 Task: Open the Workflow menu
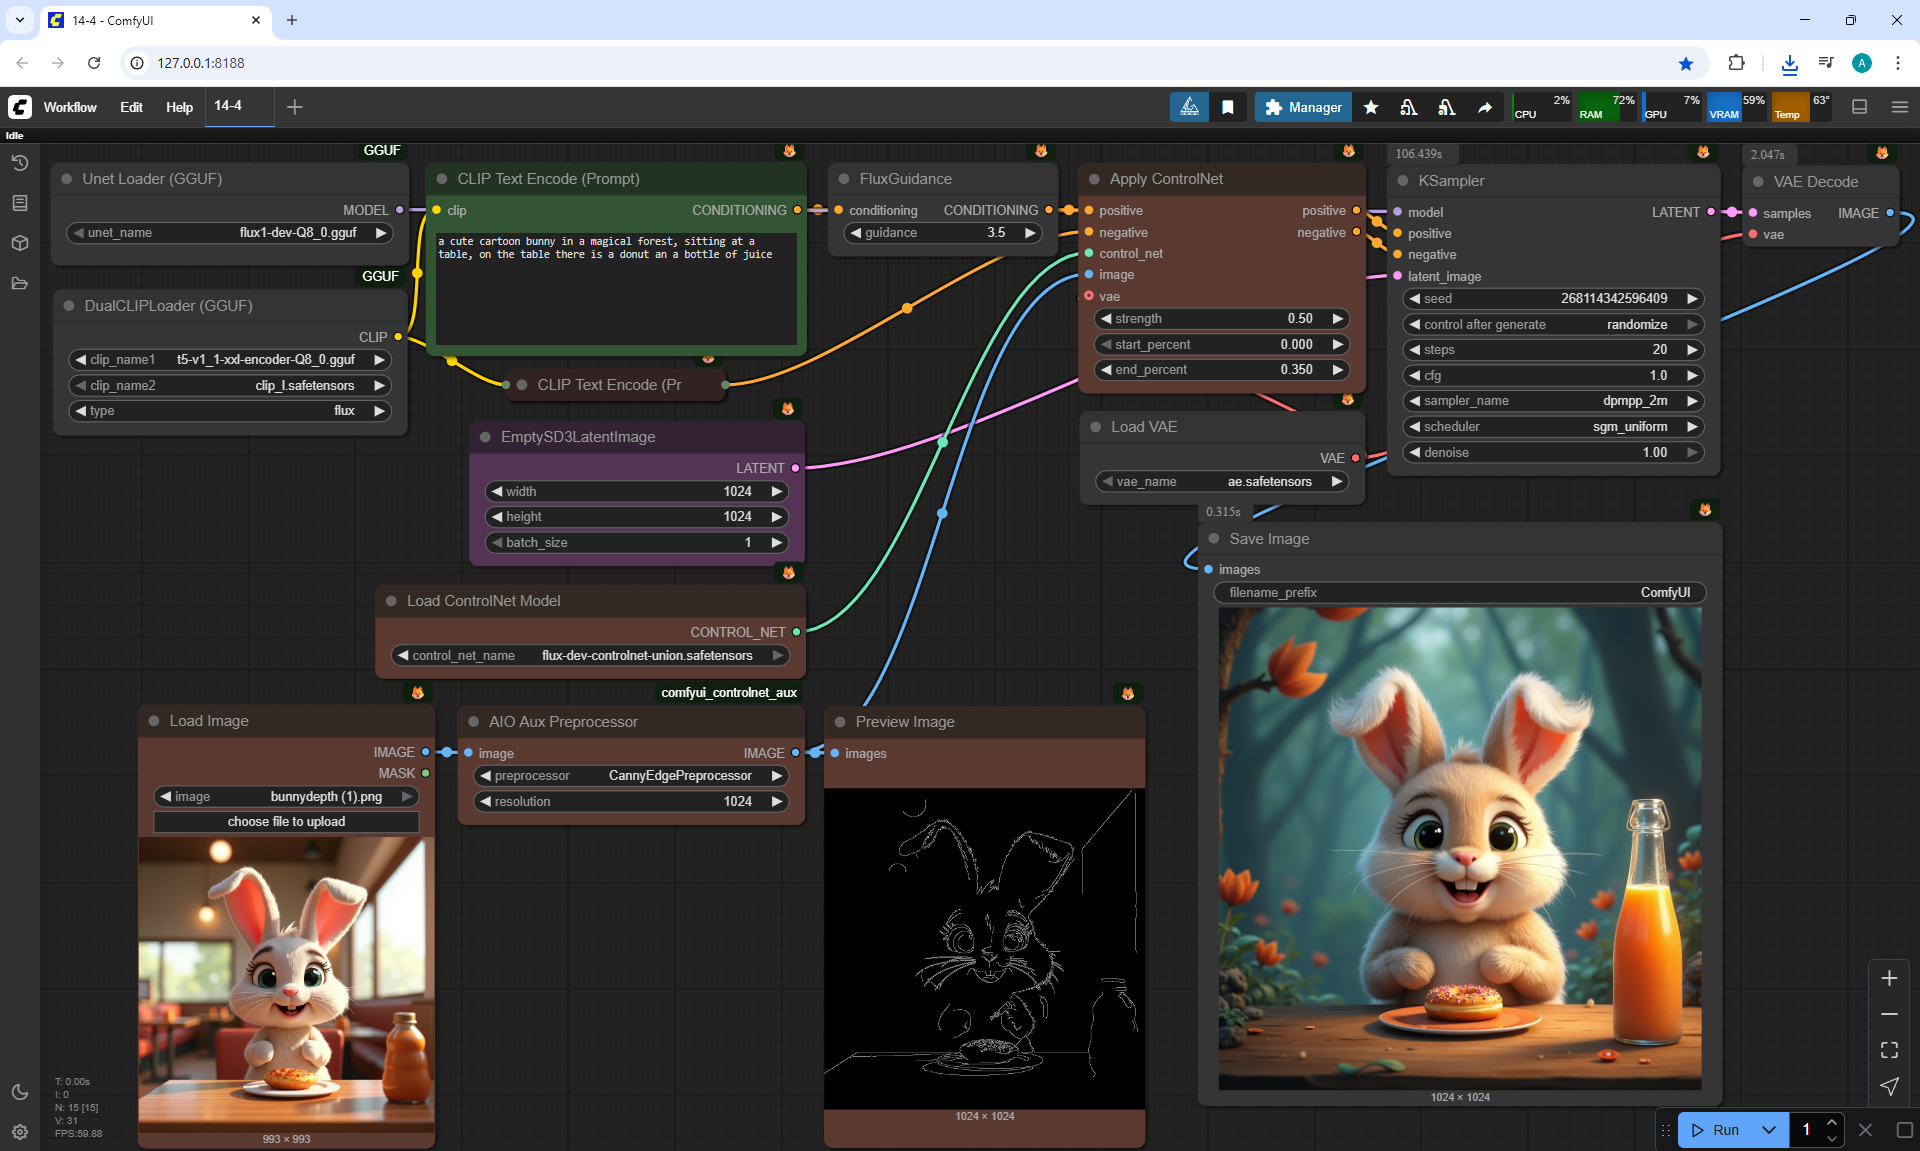click(70, 107)
